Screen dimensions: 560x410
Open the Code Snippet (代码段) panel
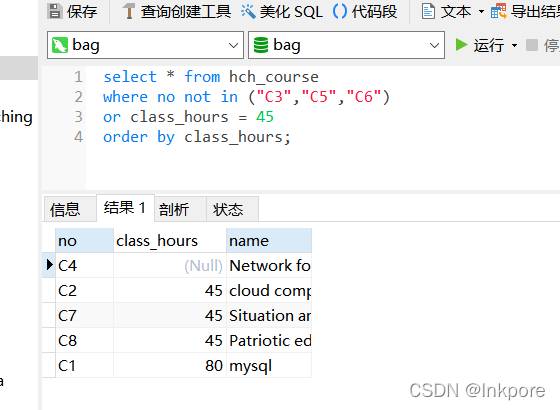coord(365,11)
